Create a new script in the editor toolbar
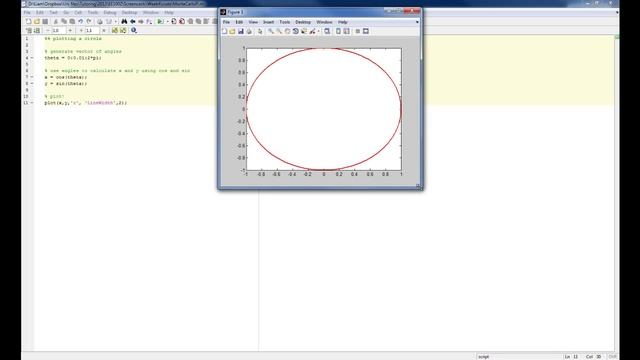Image resolution: width=640 pixels, height=360 pixels. [28, 21]
